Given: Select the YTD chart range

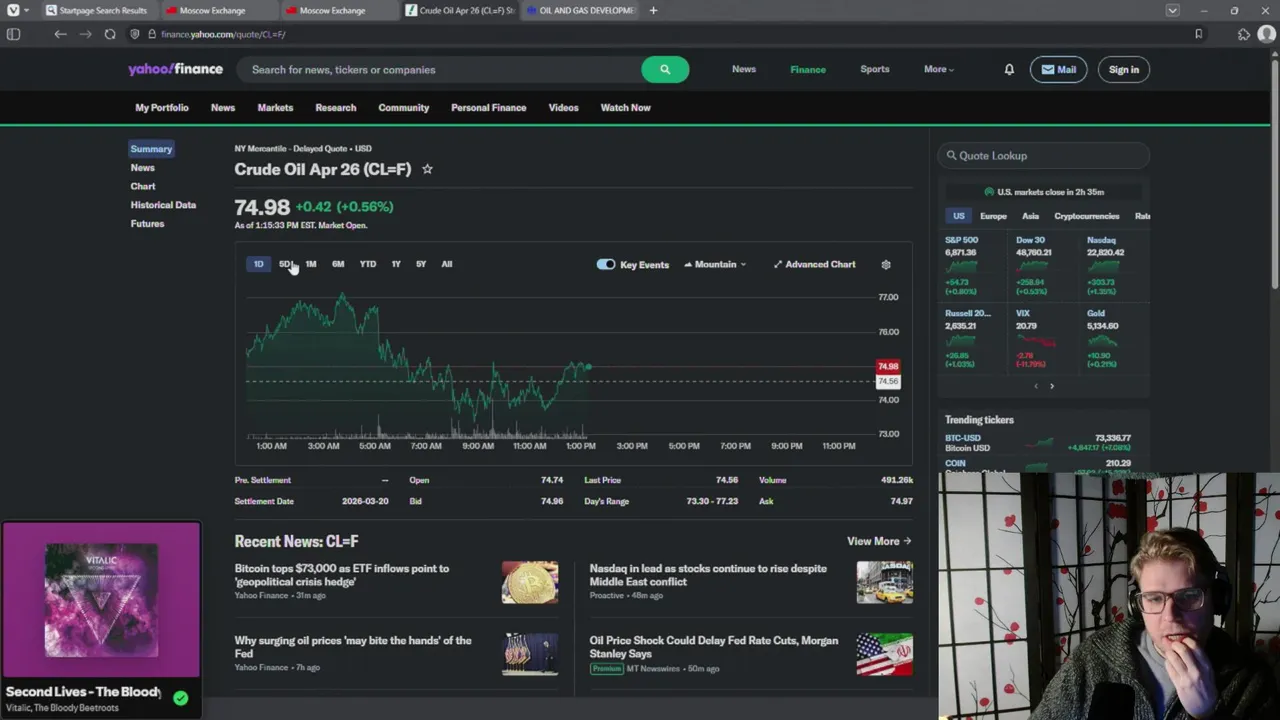Looking at the screenshot, I should click(368, 264).
